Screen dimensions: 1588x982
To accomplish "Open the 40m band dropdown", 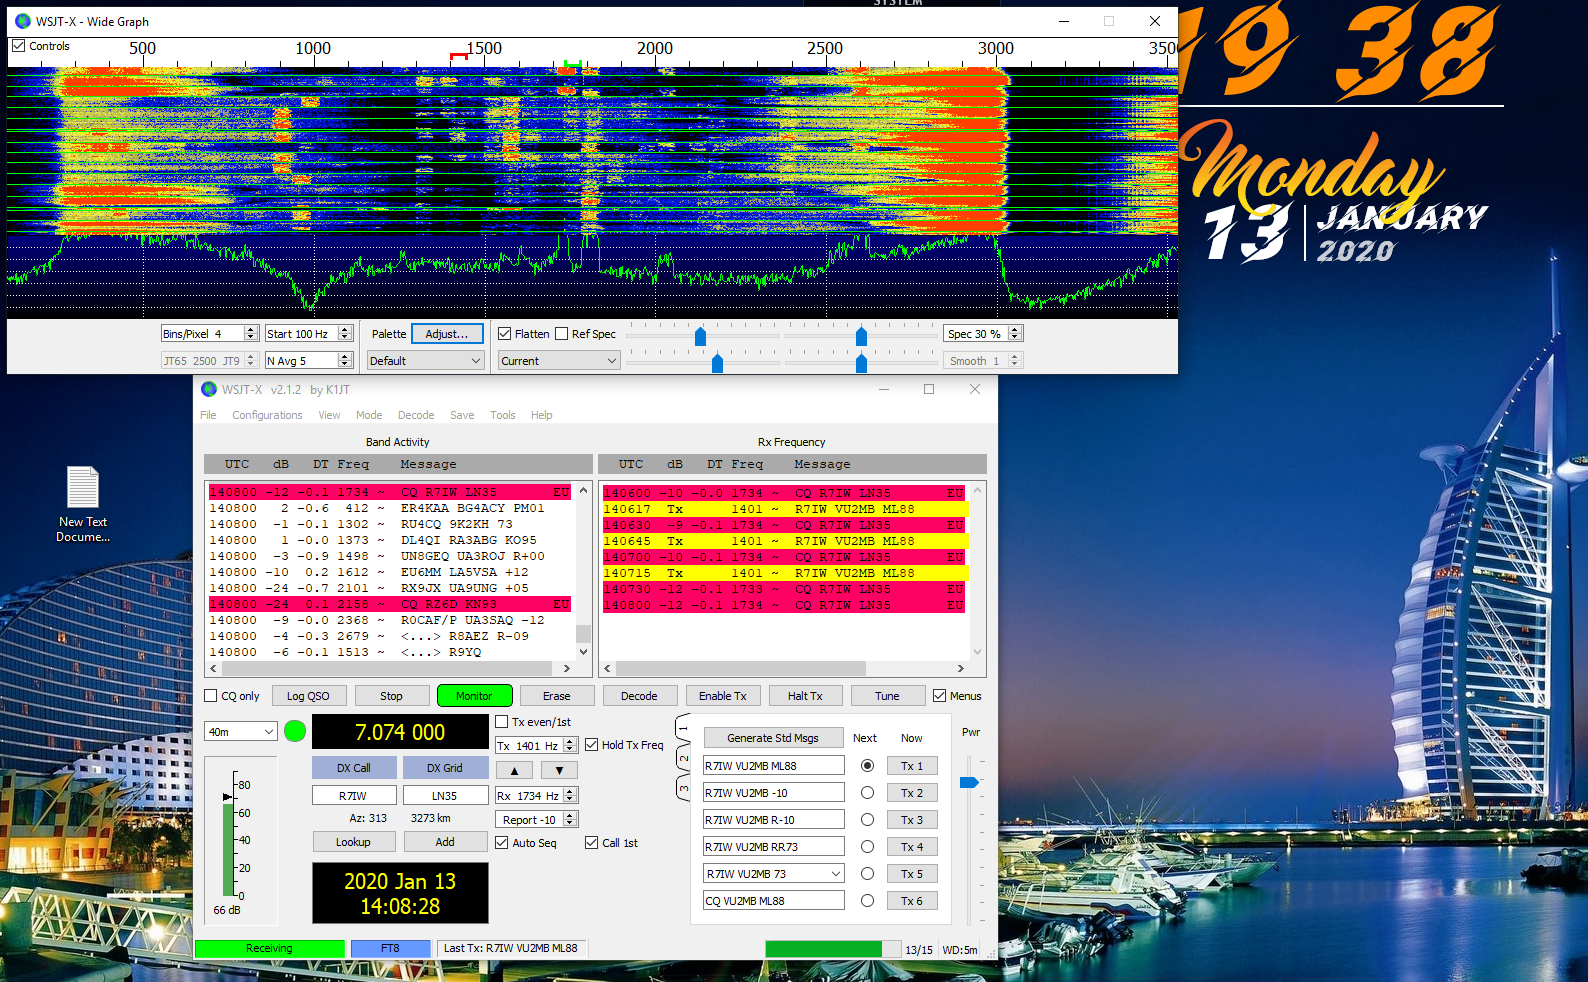I will 241,732.
